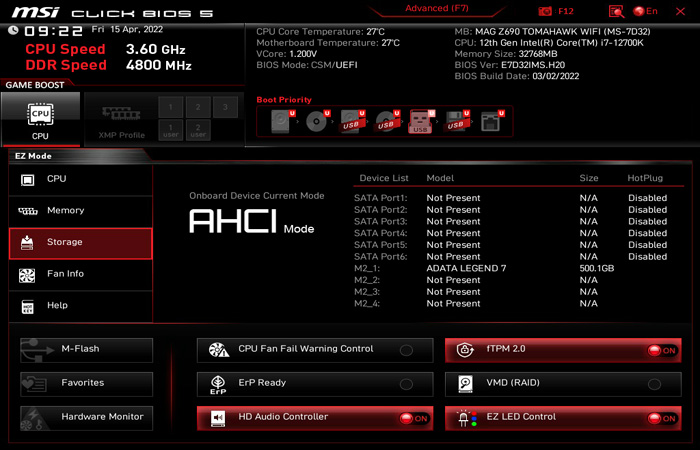Click the network boot device icon
This screenshot has height=450, width=700.
point(492,121)
